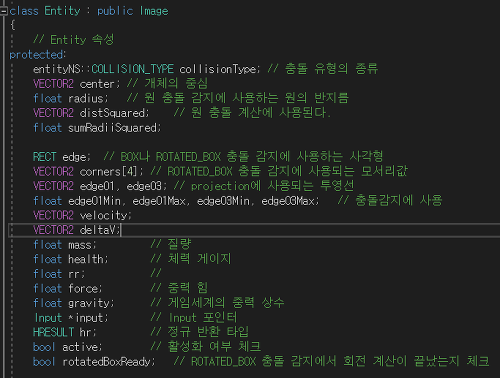500x378 pixels.
Task: Click the '// 개체의 중심' comment
Action: coord(167,84)
